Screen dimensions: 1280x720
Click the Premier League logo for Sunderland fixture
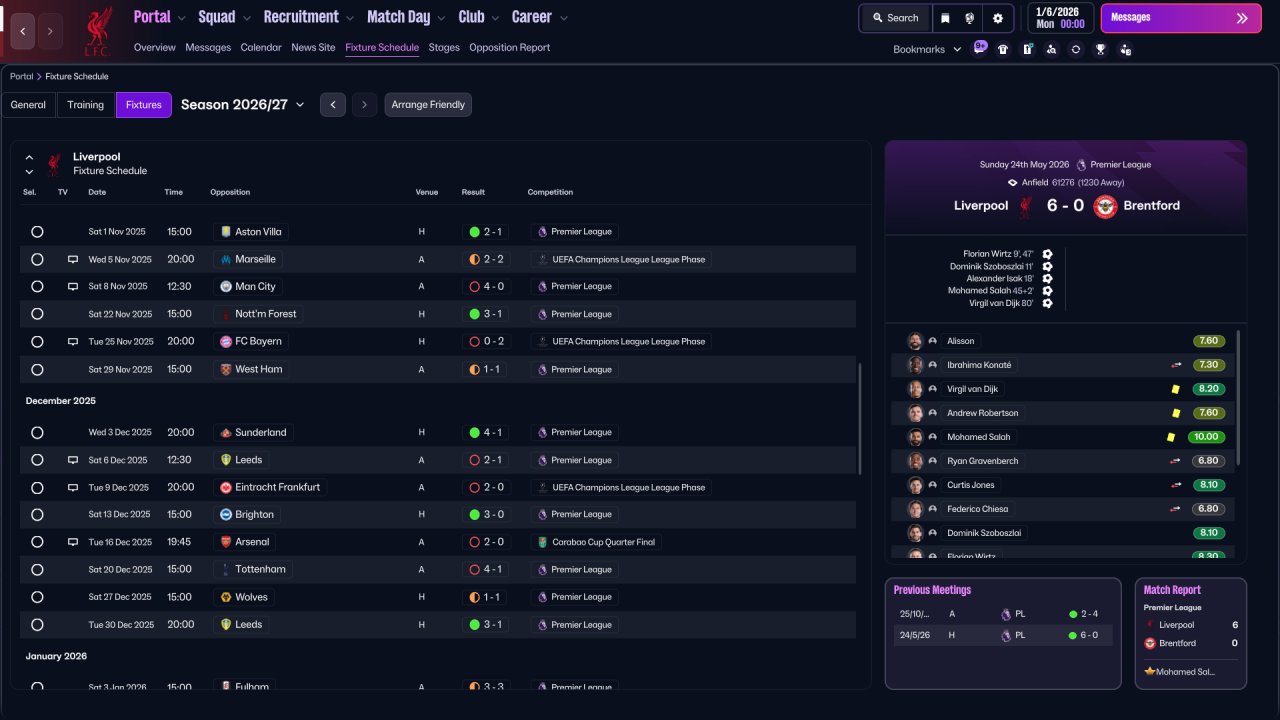(x=542, y=433)
